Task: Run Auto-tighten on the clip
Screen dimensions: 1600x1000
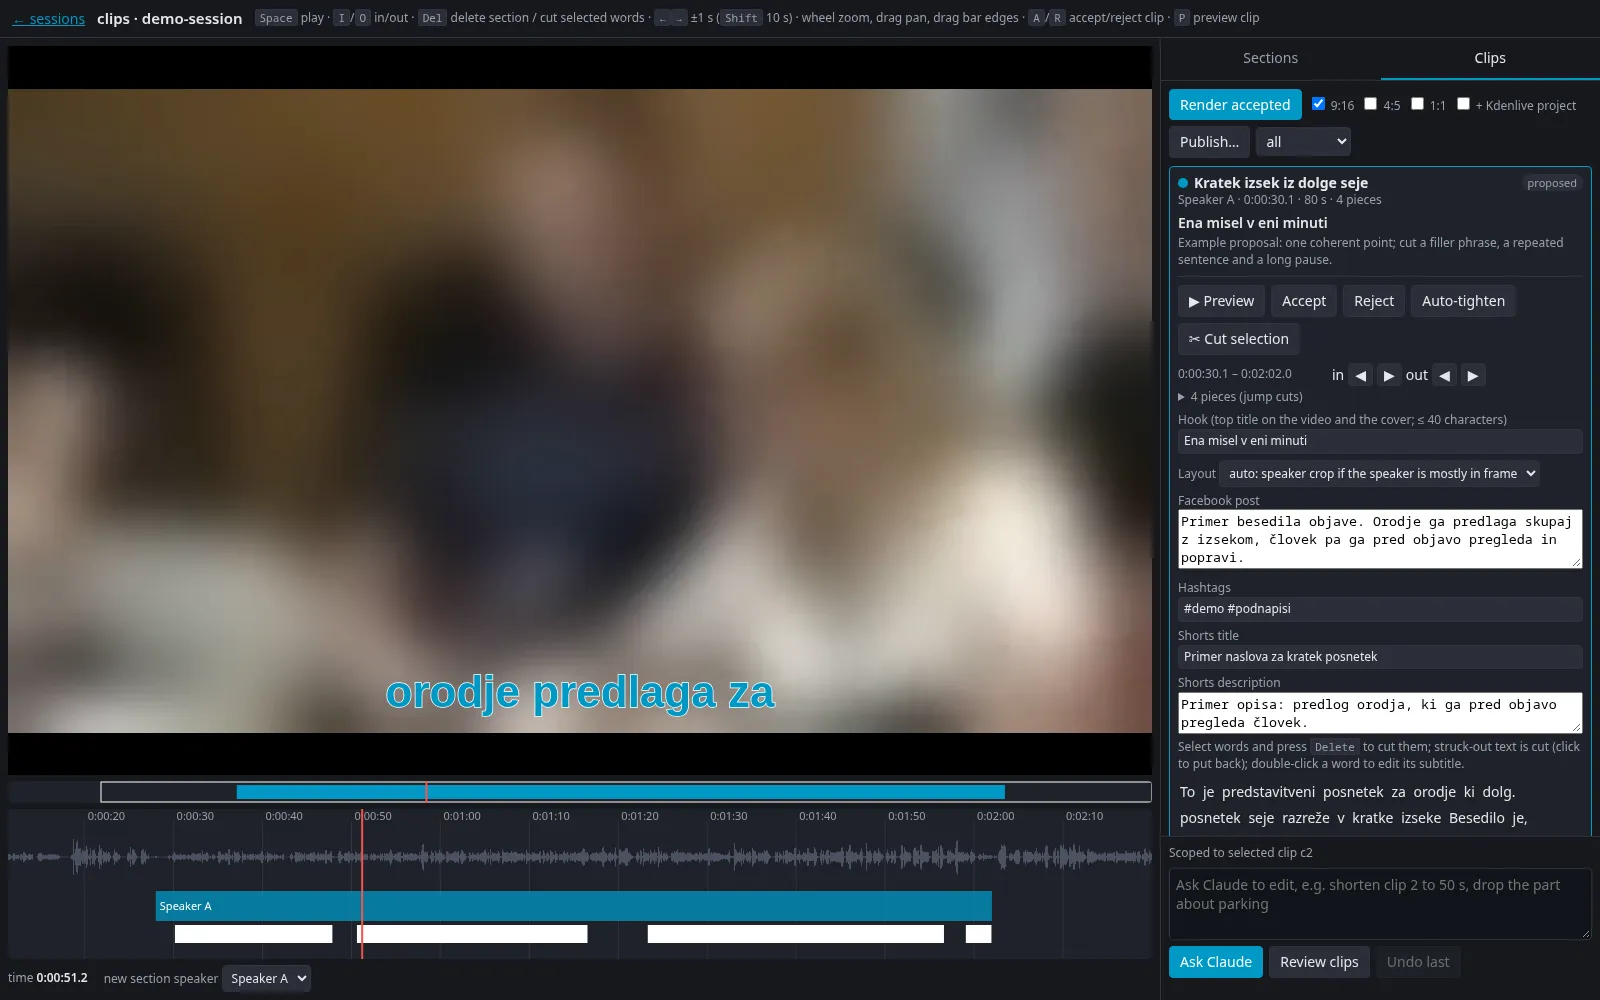Action: (1463, 301)
